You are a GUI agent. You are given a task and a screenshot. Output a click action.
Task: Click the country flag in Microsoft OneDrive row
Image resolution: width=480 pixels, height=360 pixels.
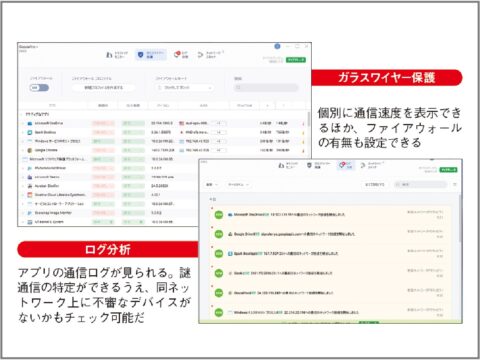click(182, 123)
